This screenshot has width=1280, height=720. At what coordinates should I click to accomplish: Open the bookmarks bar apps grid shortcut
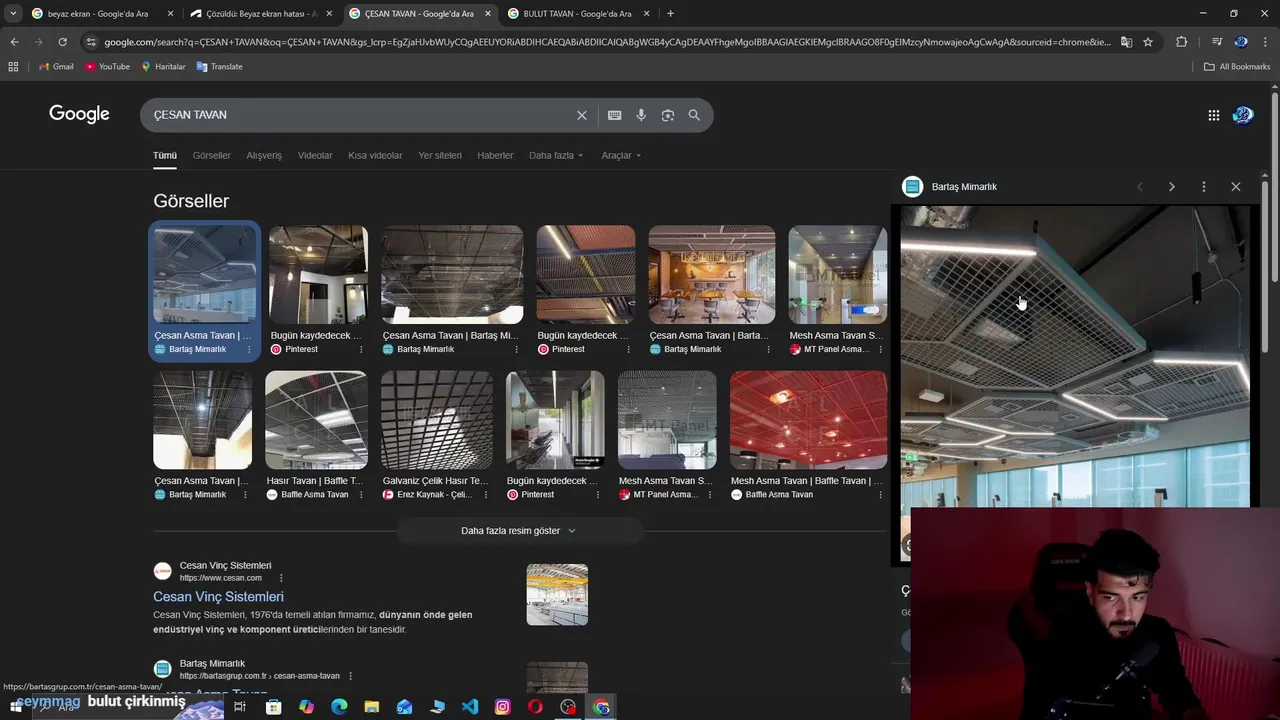point(13,67)
